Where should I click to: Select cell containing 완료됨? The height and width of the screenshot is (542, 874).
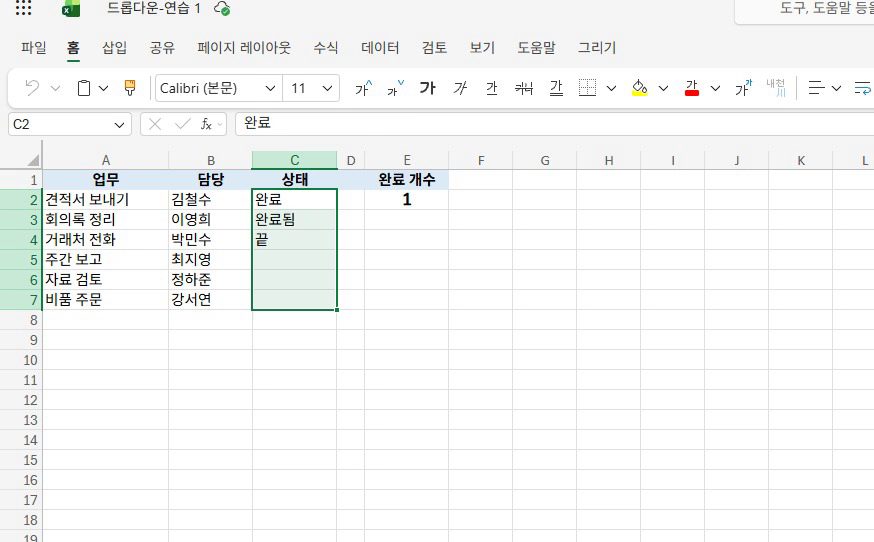coord(294,220)
